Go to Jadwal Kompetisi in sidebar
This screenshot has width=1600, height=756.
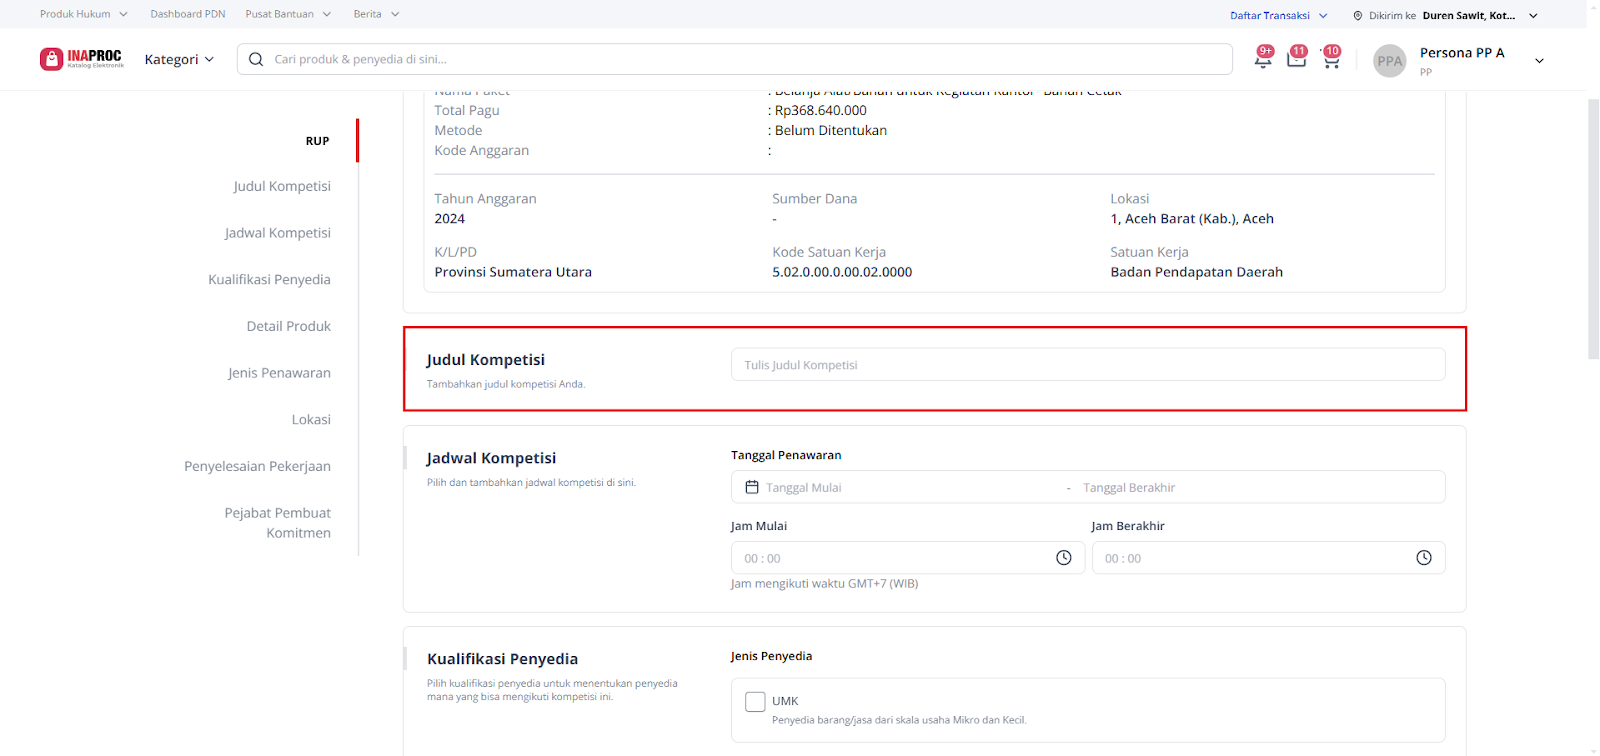277,233
